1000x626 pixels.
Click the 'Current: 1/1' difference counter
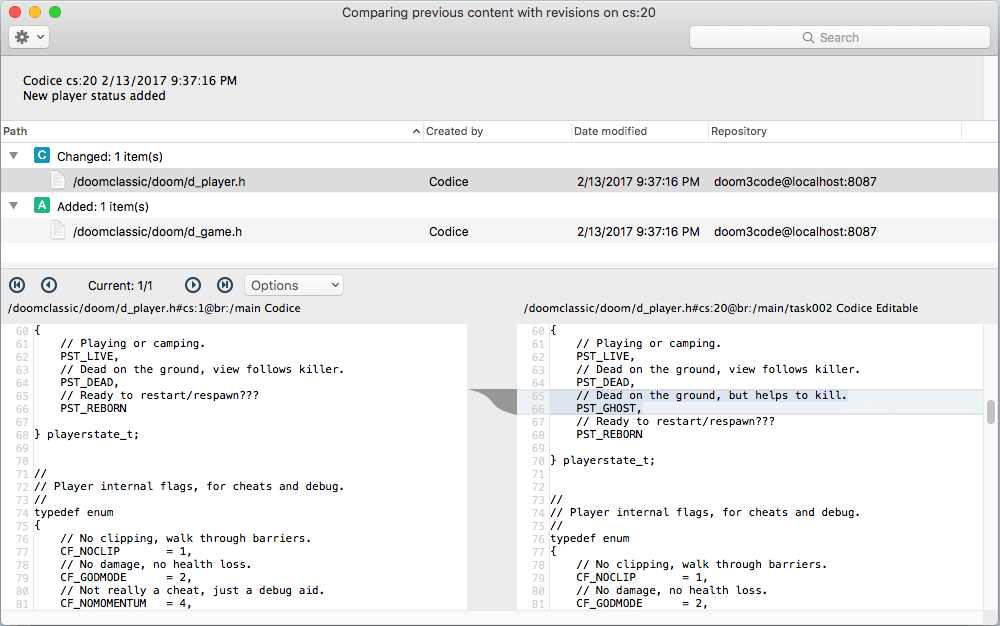point(120,286)
